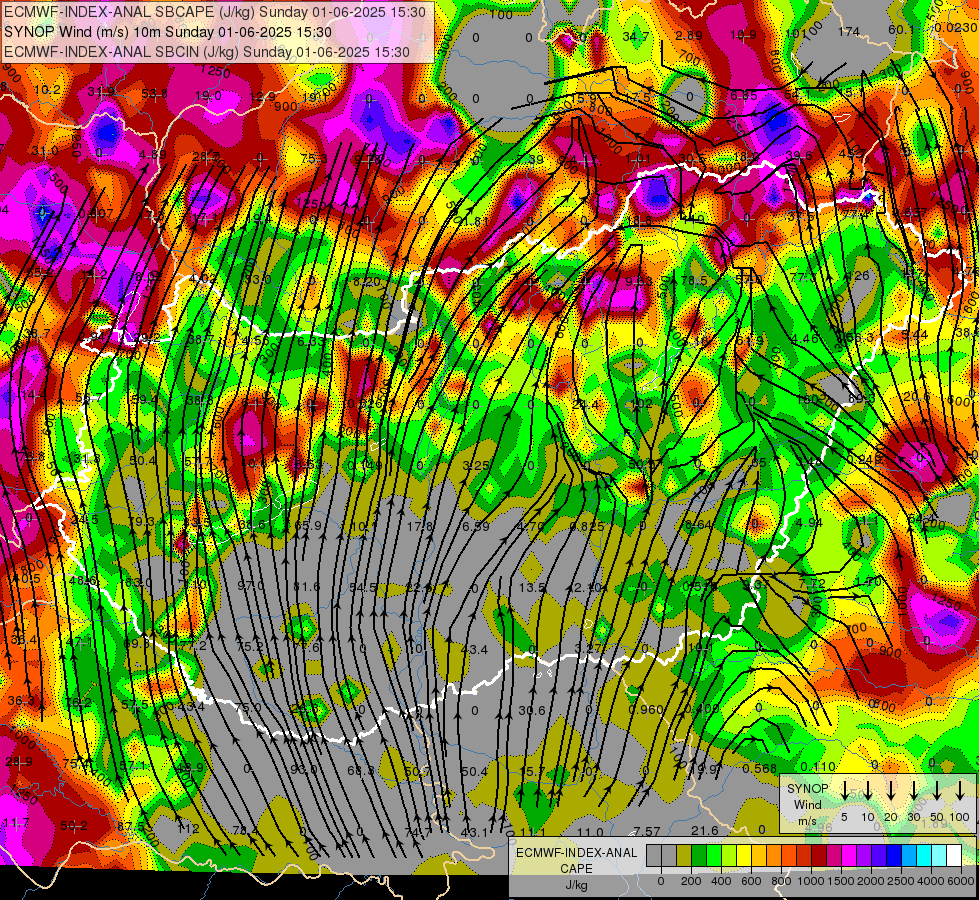Click the 174 station value
Image resolution: width=979 pixels, height=900 pixels.
849,31
